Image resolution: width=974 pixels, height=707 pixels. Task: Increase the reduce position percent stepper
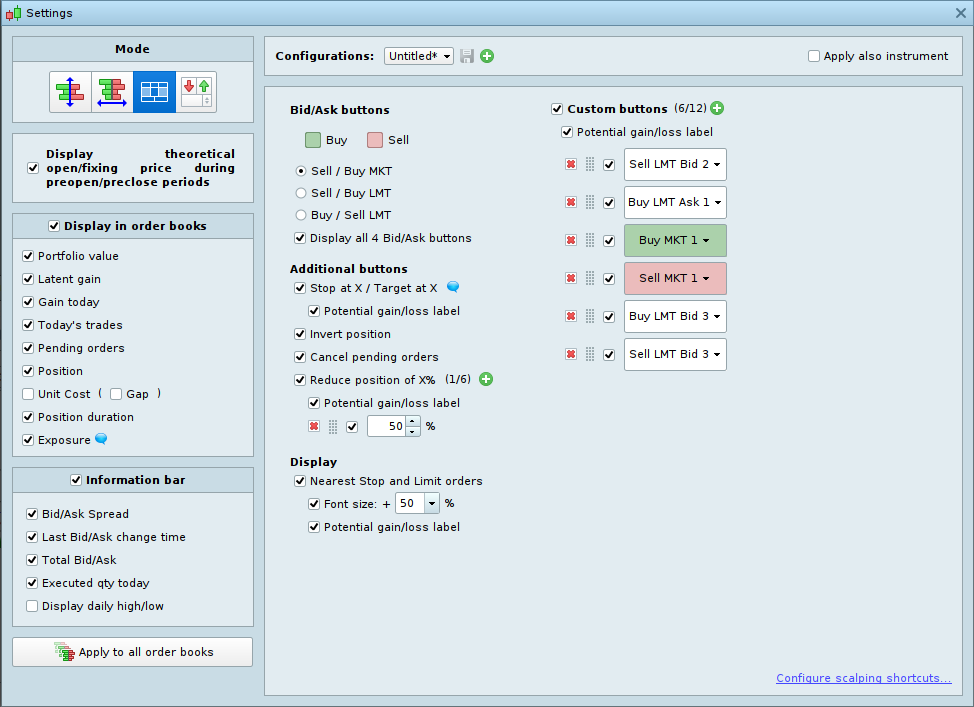(412, 421)
